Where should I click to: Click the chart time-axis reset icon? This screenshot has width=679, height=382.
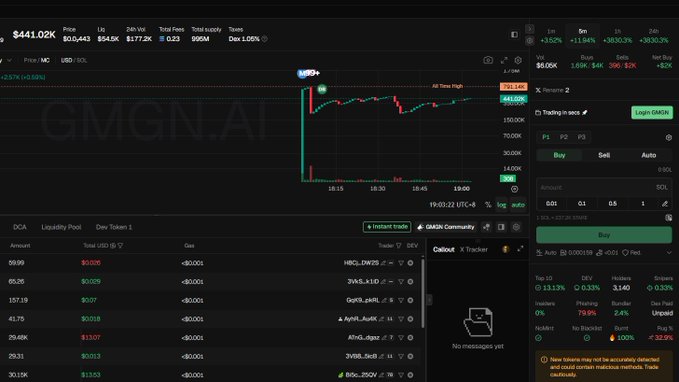pos(514,189)
